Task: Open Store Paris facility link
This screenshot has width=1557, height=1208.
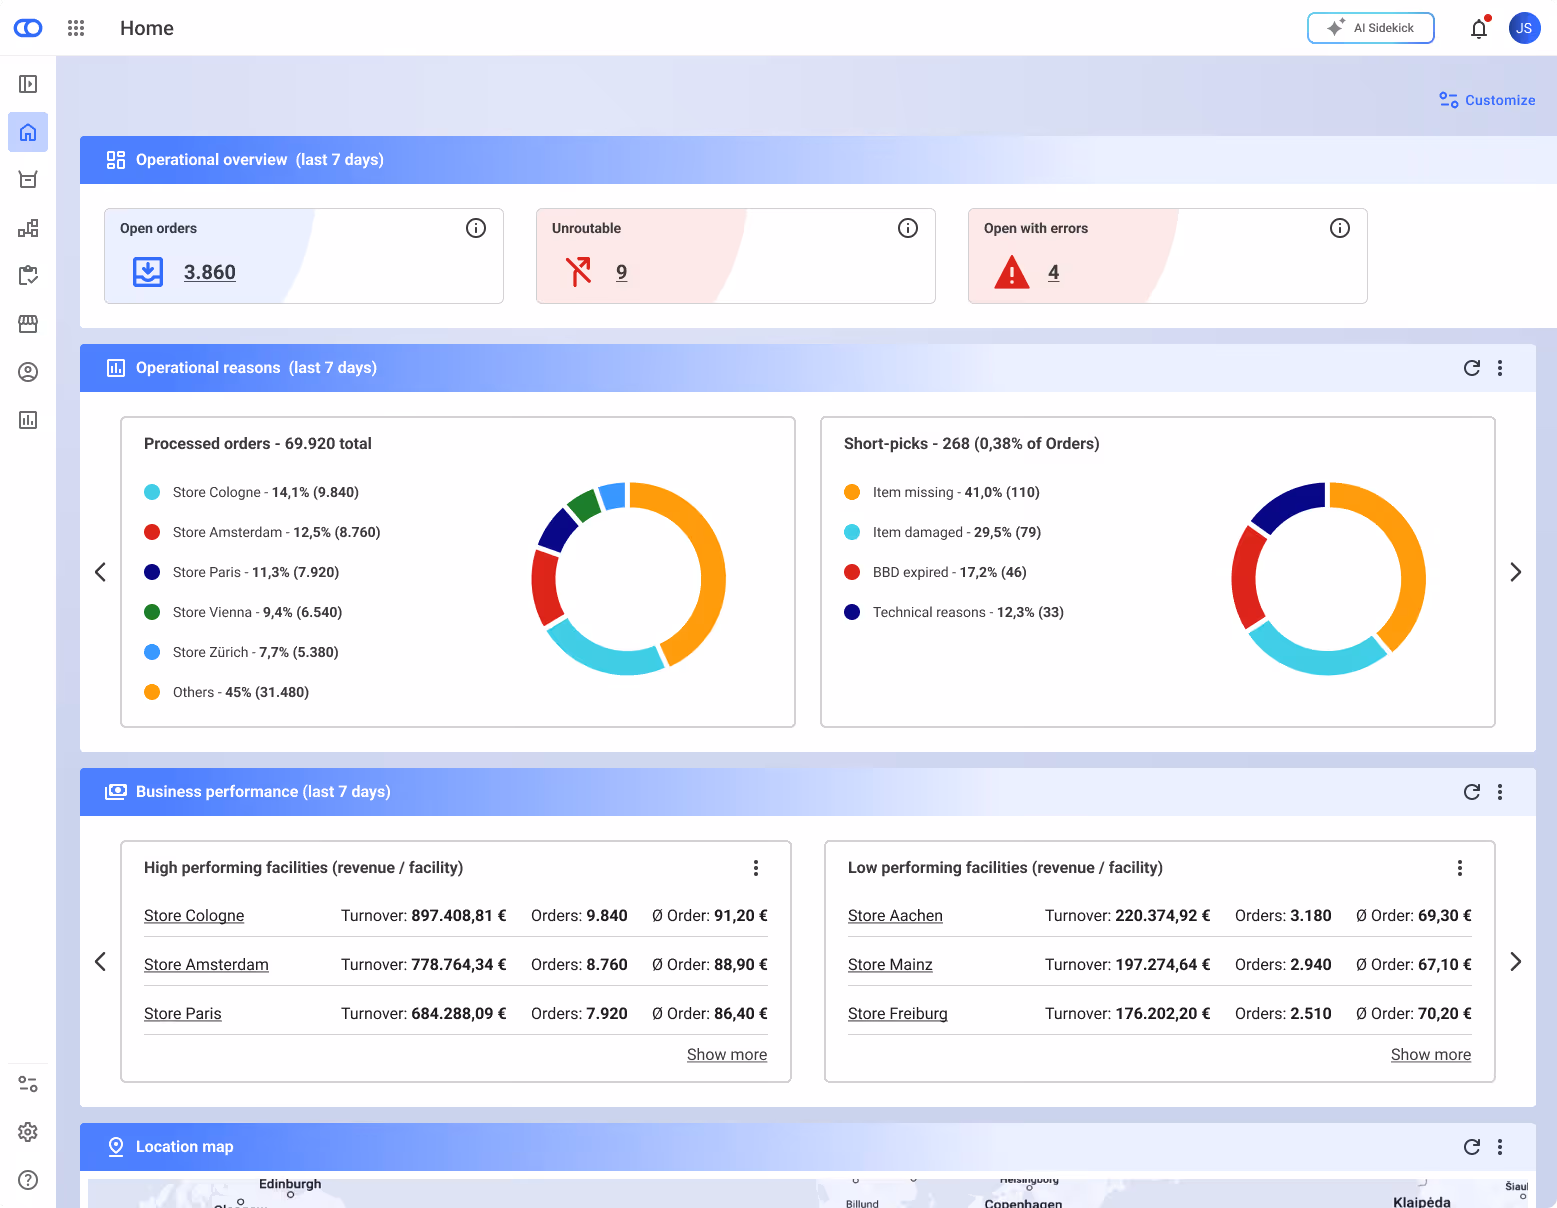Action: 183,1014
